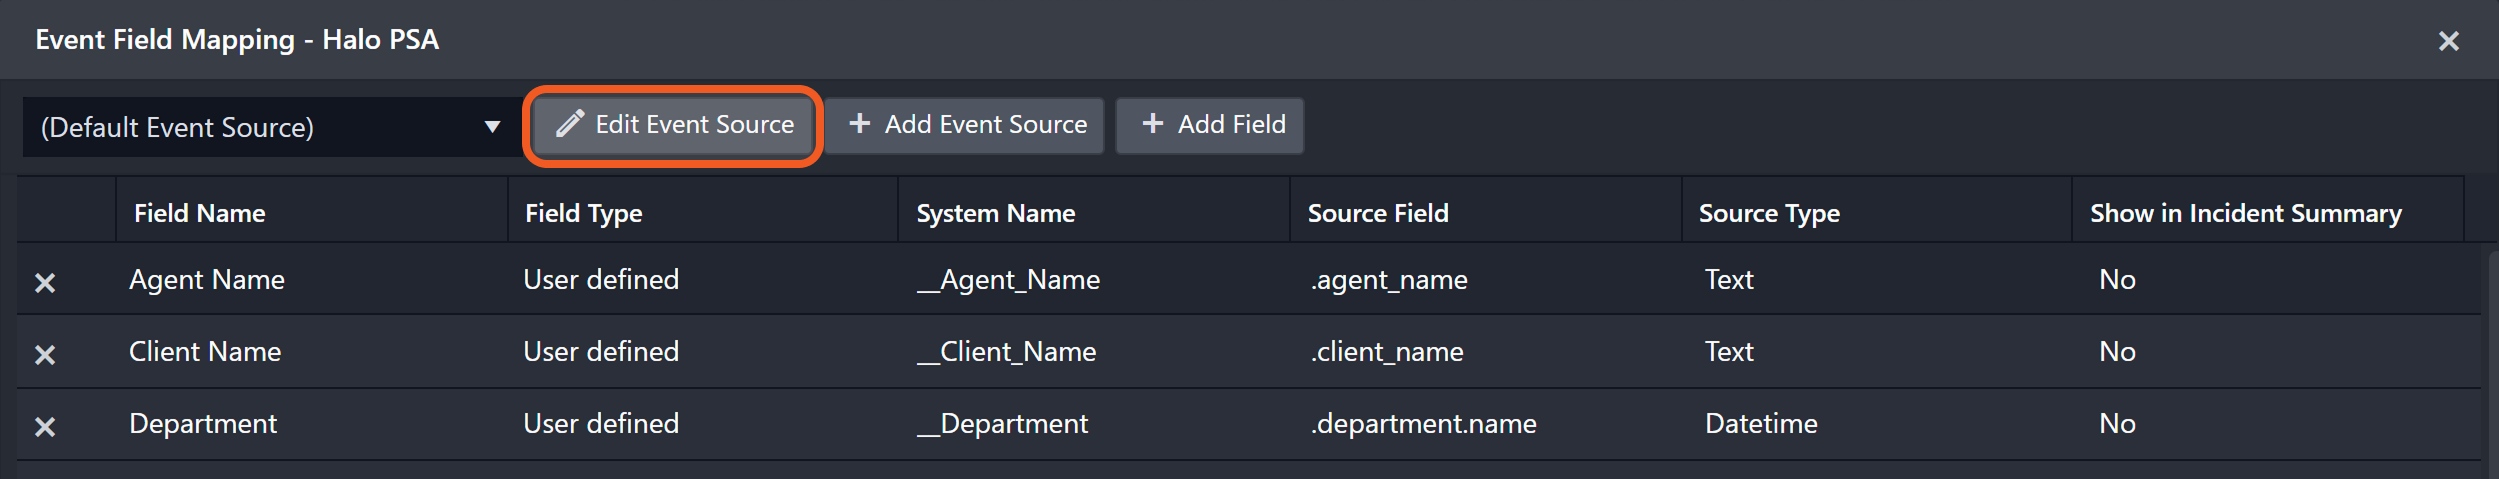The width and height of the screenshot is (2499, 479).
Task: Click the Source Field column header
Action: pos(1378,213)
